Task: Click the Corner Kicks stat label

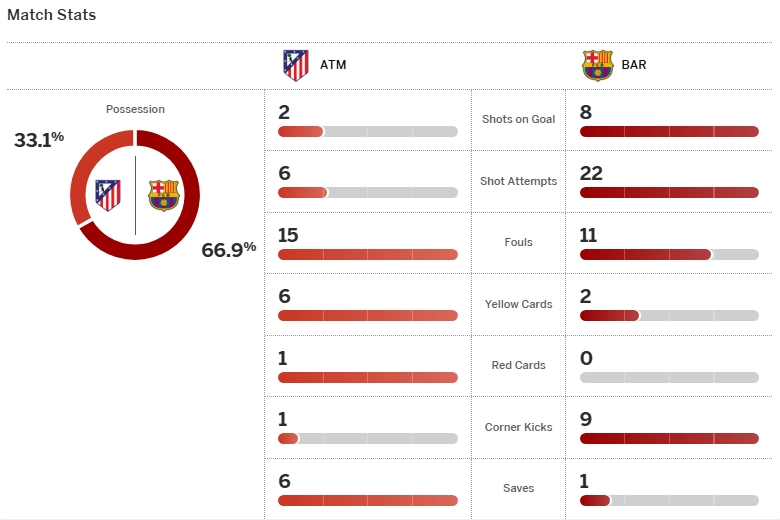Action: (518, 427)
